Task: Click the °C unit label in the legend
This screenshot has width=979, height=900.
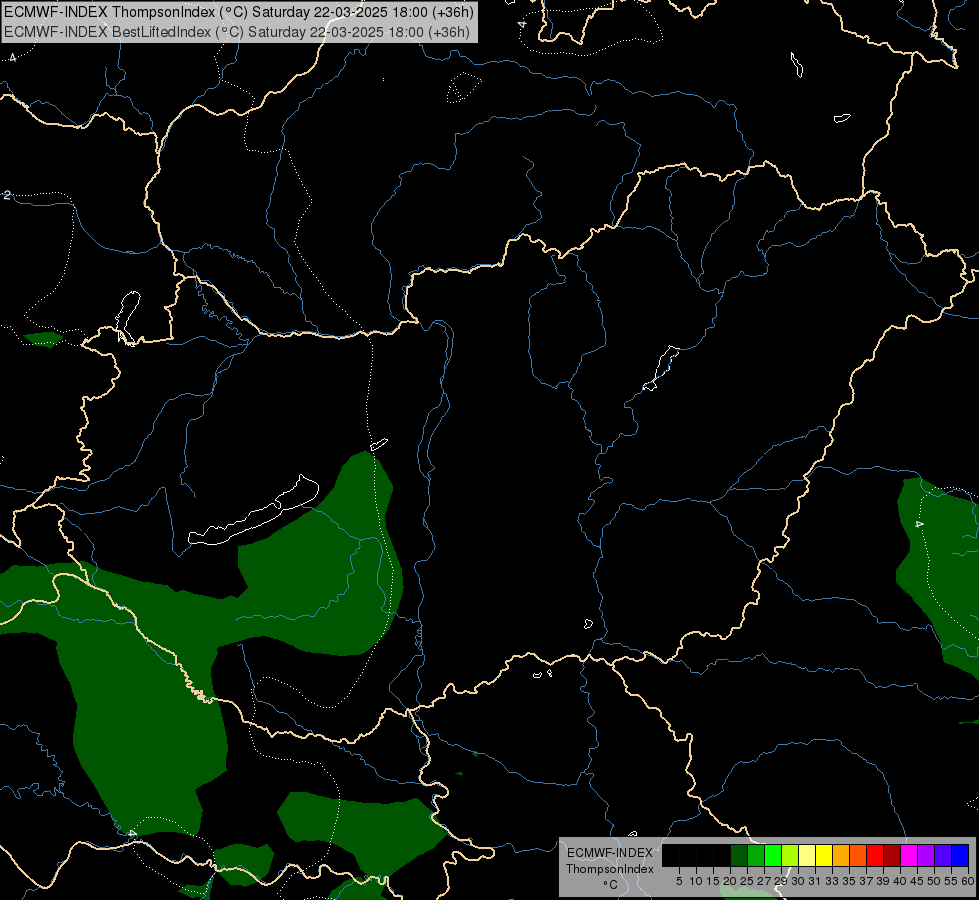Action: [610, 885]
